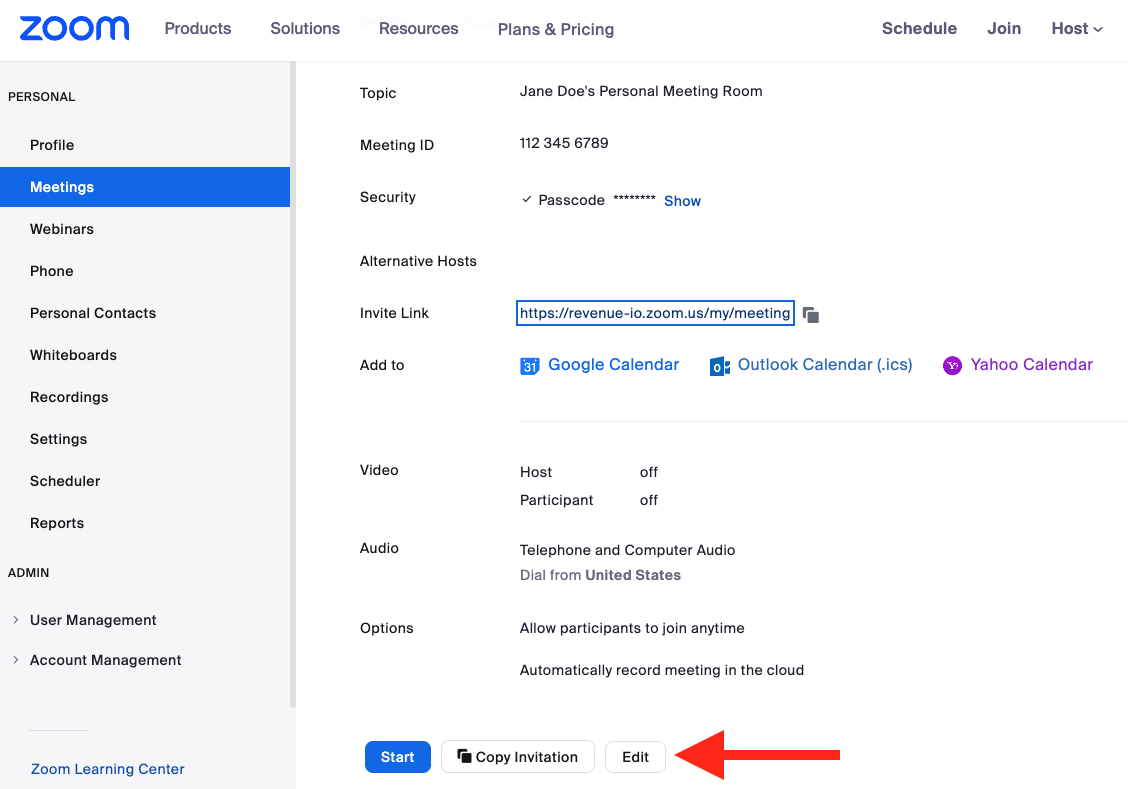Click the Outlook Calendar icon
1128x789 pixels.
click(719, 366)
